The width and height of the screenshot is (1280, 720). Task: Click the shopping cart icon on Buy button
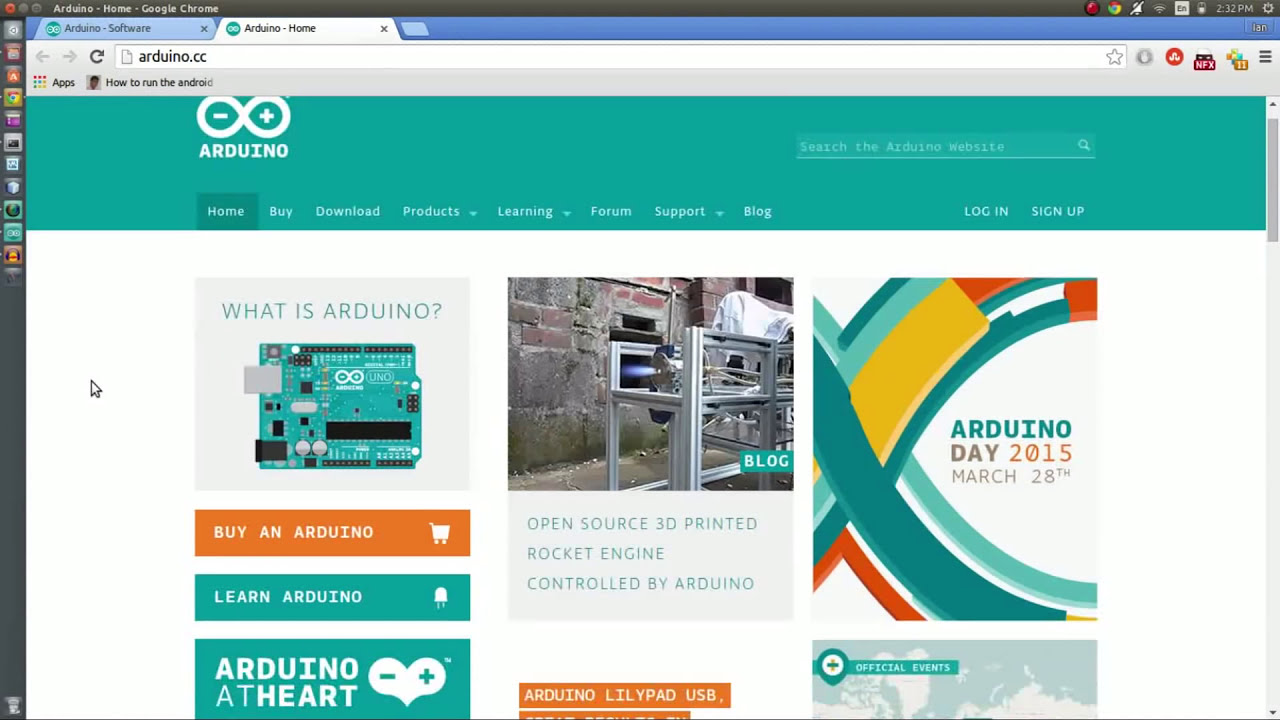[x=440, y=532]
